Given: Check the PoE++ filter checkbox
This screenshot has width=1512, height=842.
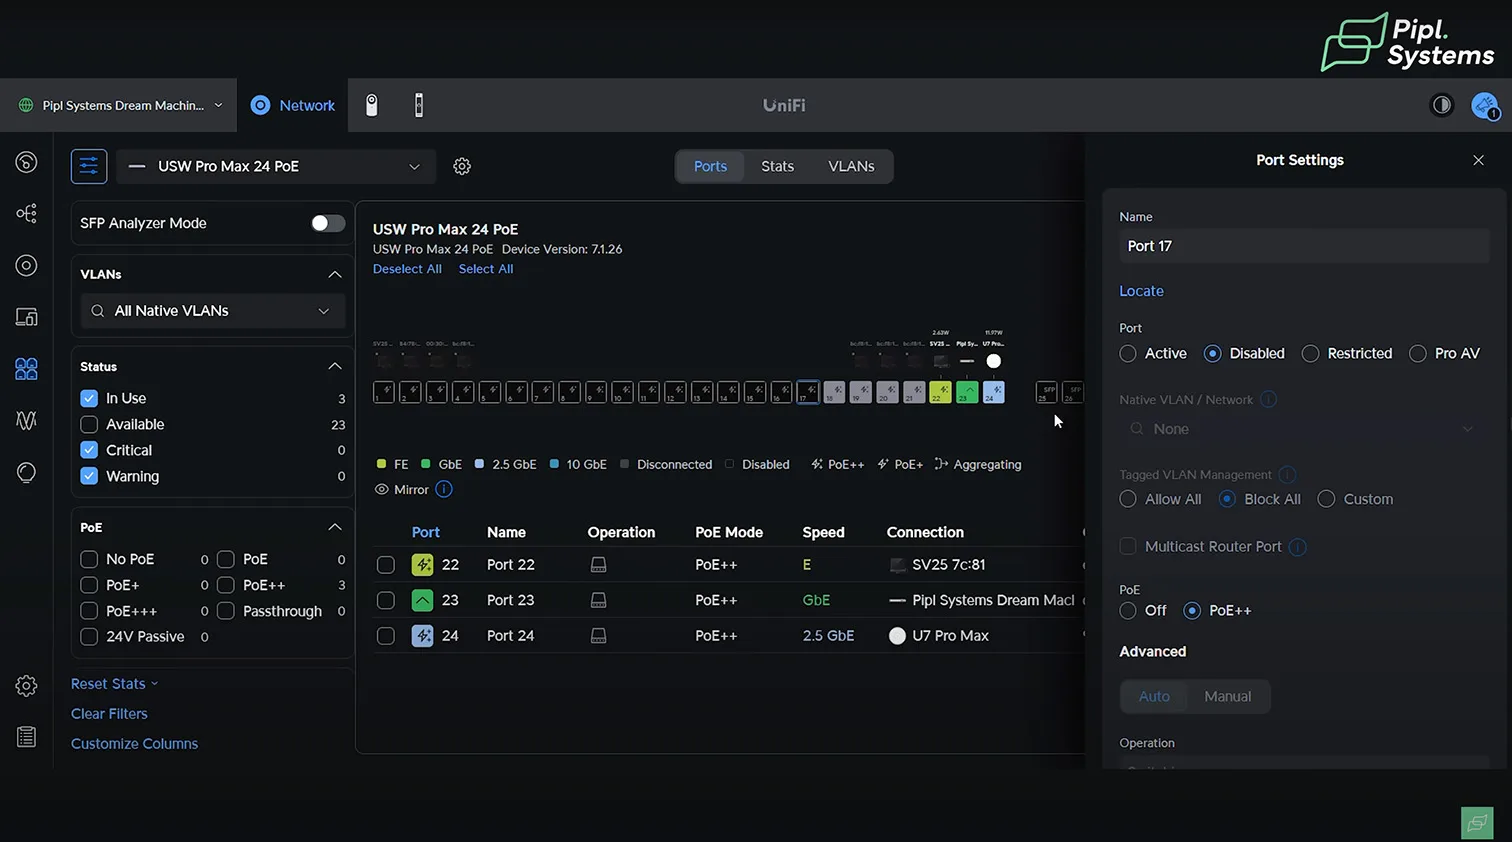Looking at the screenshot, I should pos(226,585).
